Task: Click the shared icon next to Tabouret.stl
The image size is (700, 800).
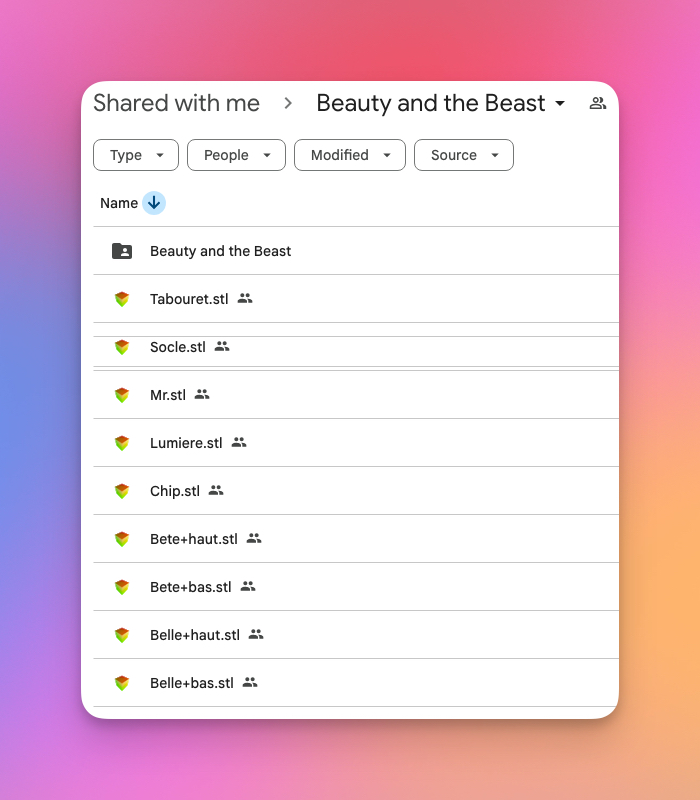Action: point(245,298)
